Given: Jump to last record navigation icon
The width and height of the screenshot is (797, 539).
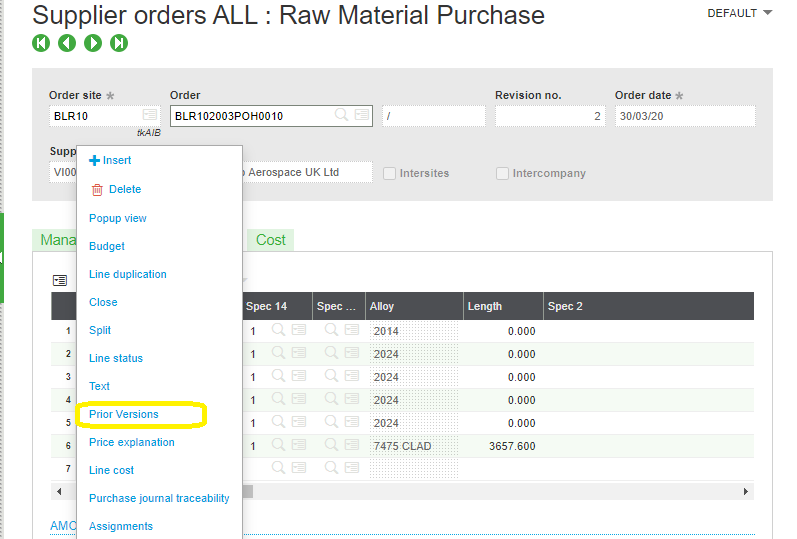Looking at the screenshot, I should (119, 43).
